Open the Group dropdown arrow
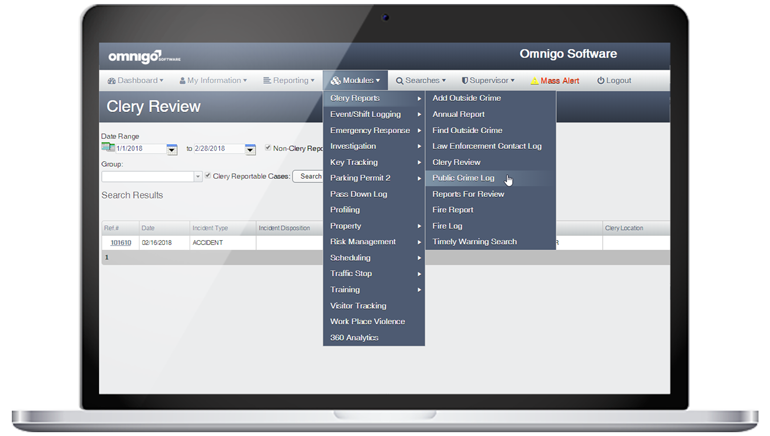770x436 pixels. 197,176
